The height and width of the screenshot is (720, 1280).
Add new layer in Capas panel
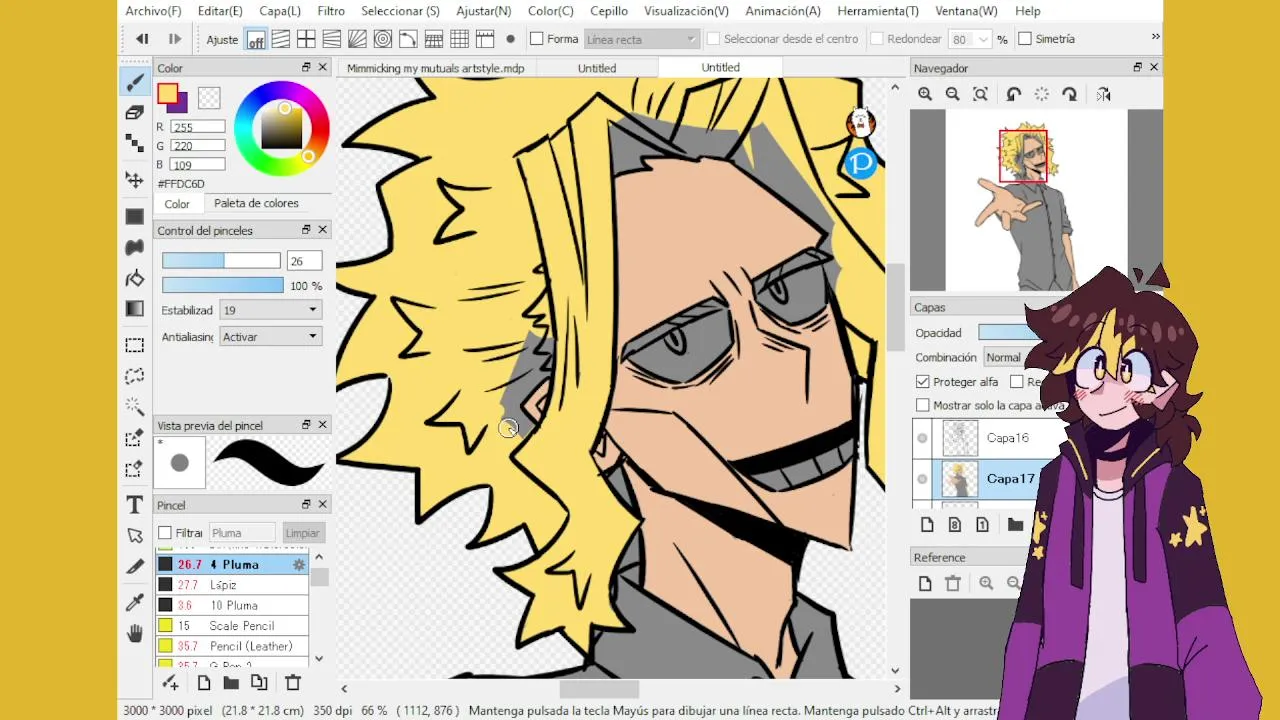(927, 525)
